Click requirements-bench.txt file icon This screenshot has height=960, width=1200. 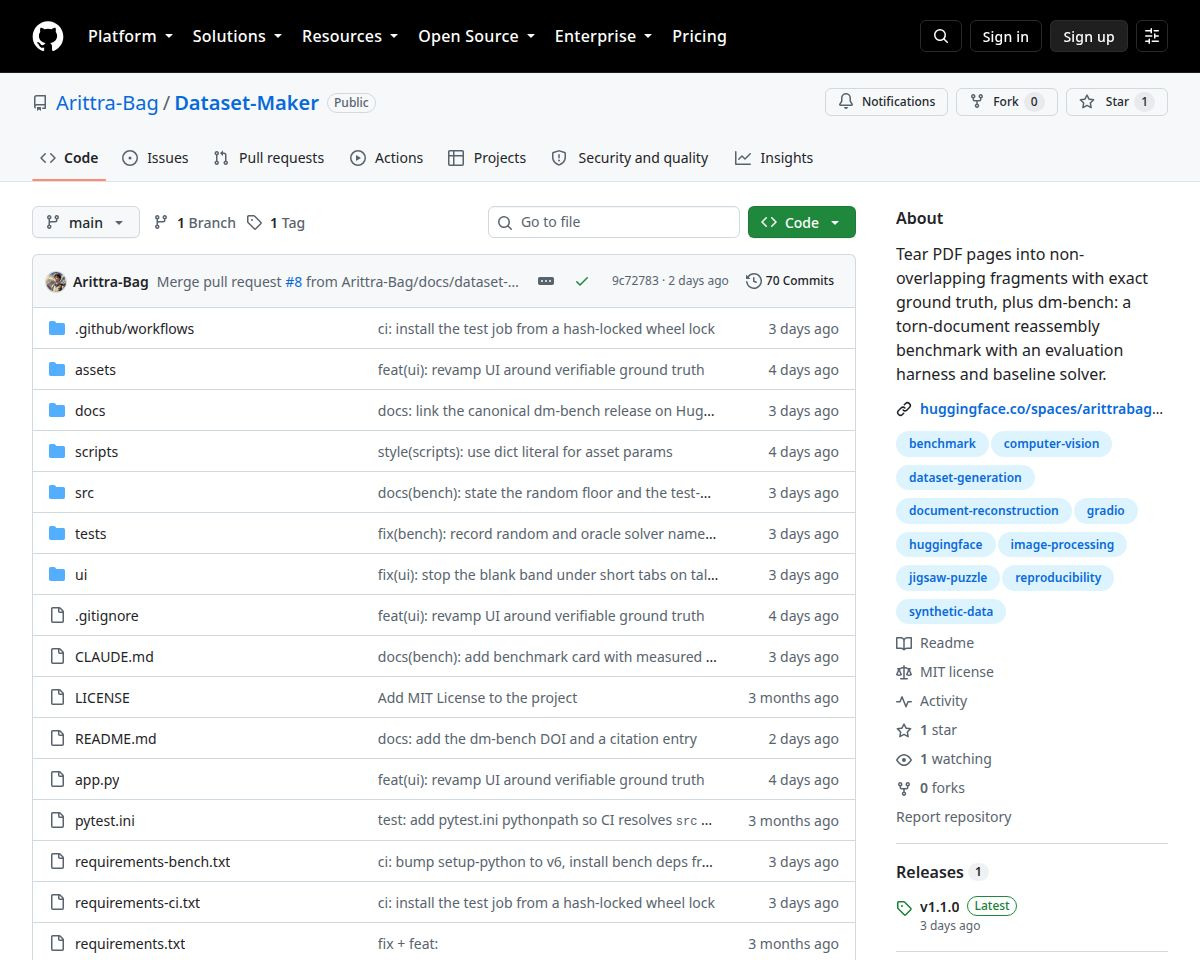click(x=57, y=862)
